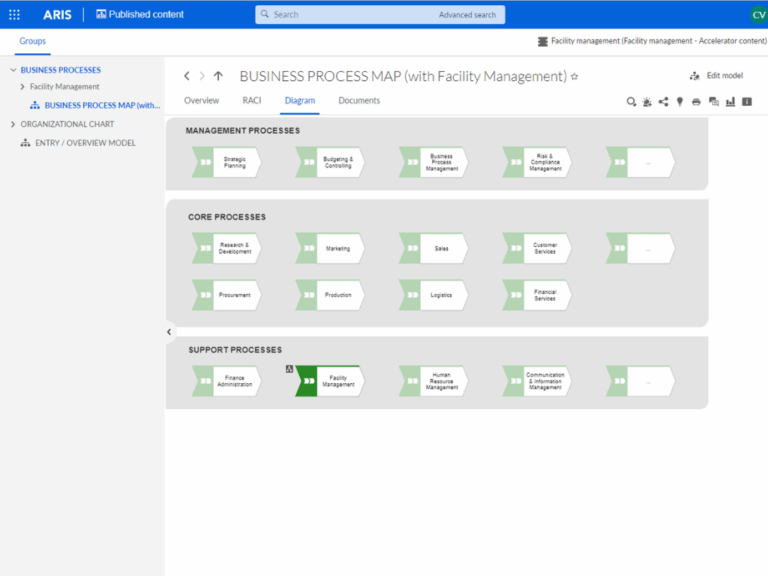
Task: Open the comments icon
Action: pyautogui.click(x=714, y=102)
